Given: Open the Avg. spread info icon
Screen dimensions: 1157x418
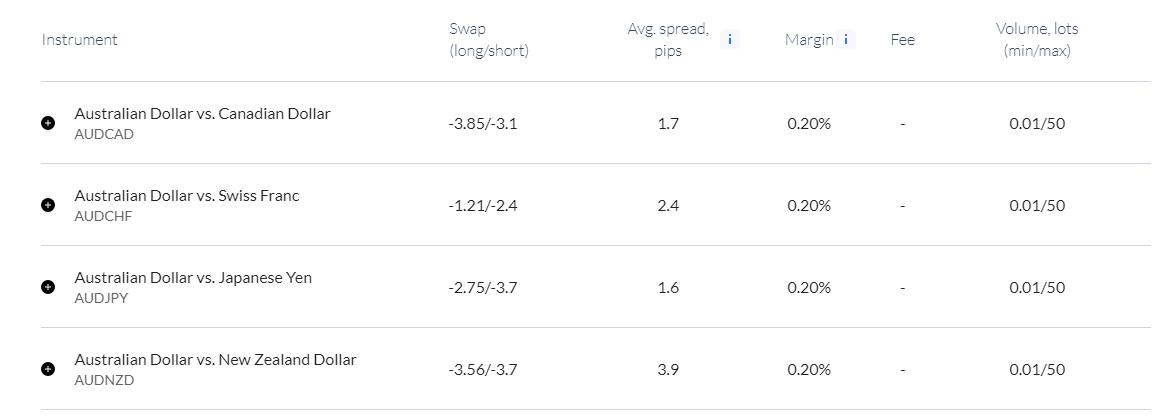Looking at the screenshot, I should point(730,40).
